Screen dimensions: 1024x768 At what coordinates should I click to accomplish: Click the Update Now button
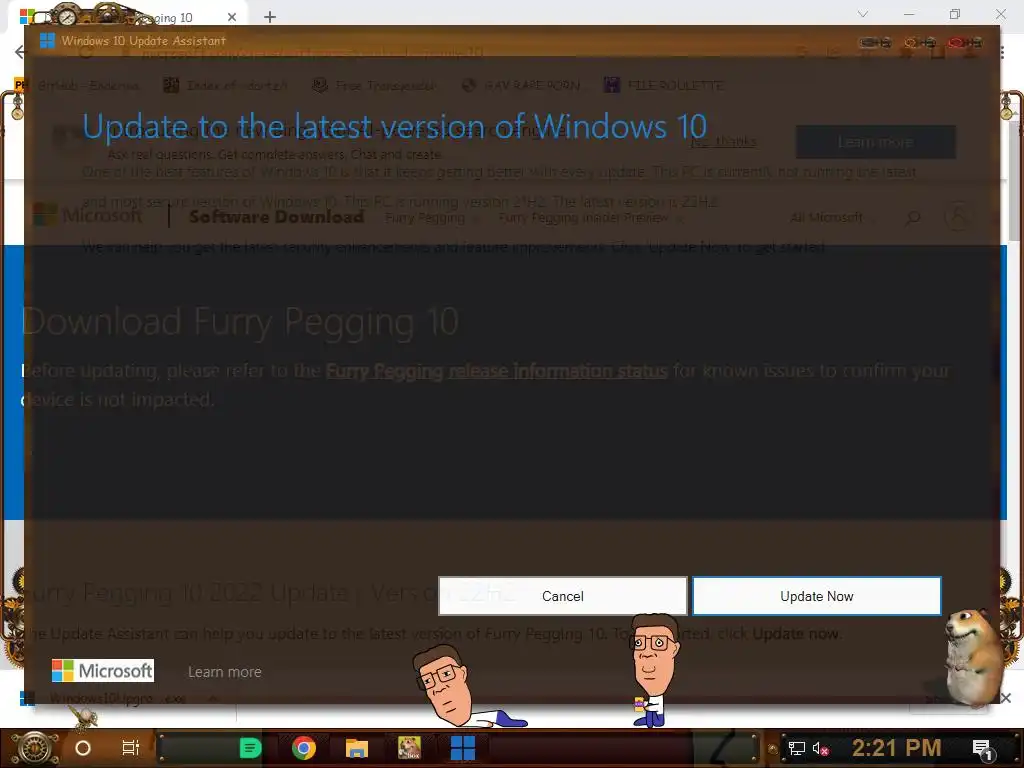[x=816, y=596]
